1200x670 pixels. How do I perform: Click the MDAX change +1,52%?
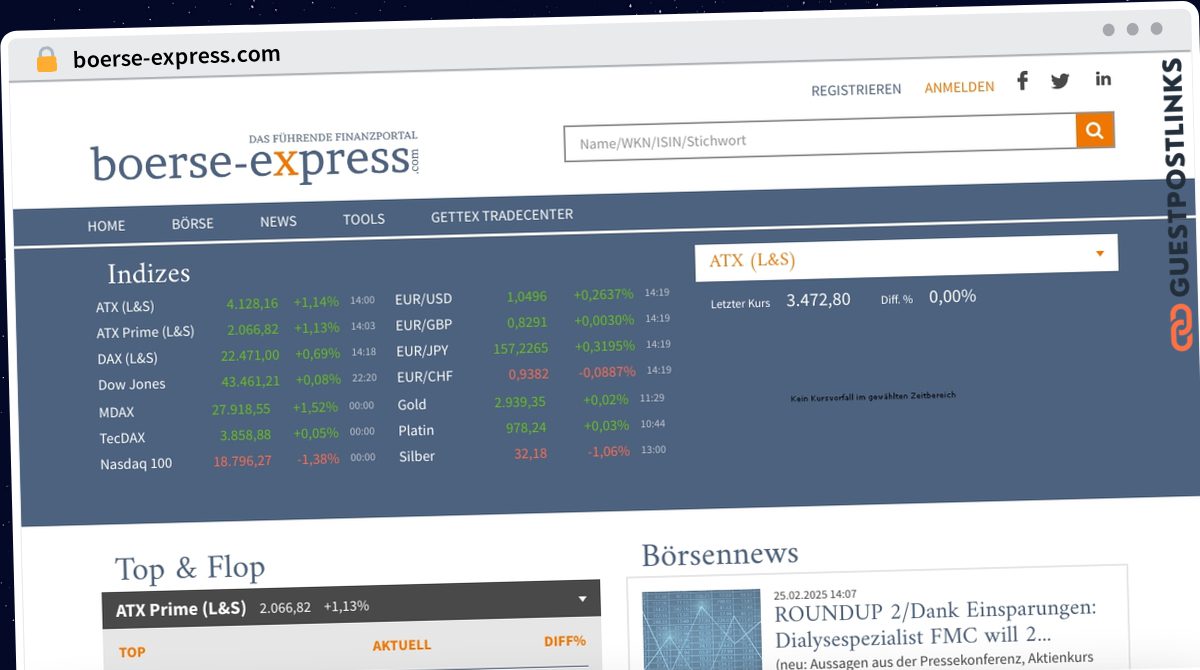[315, 408]
